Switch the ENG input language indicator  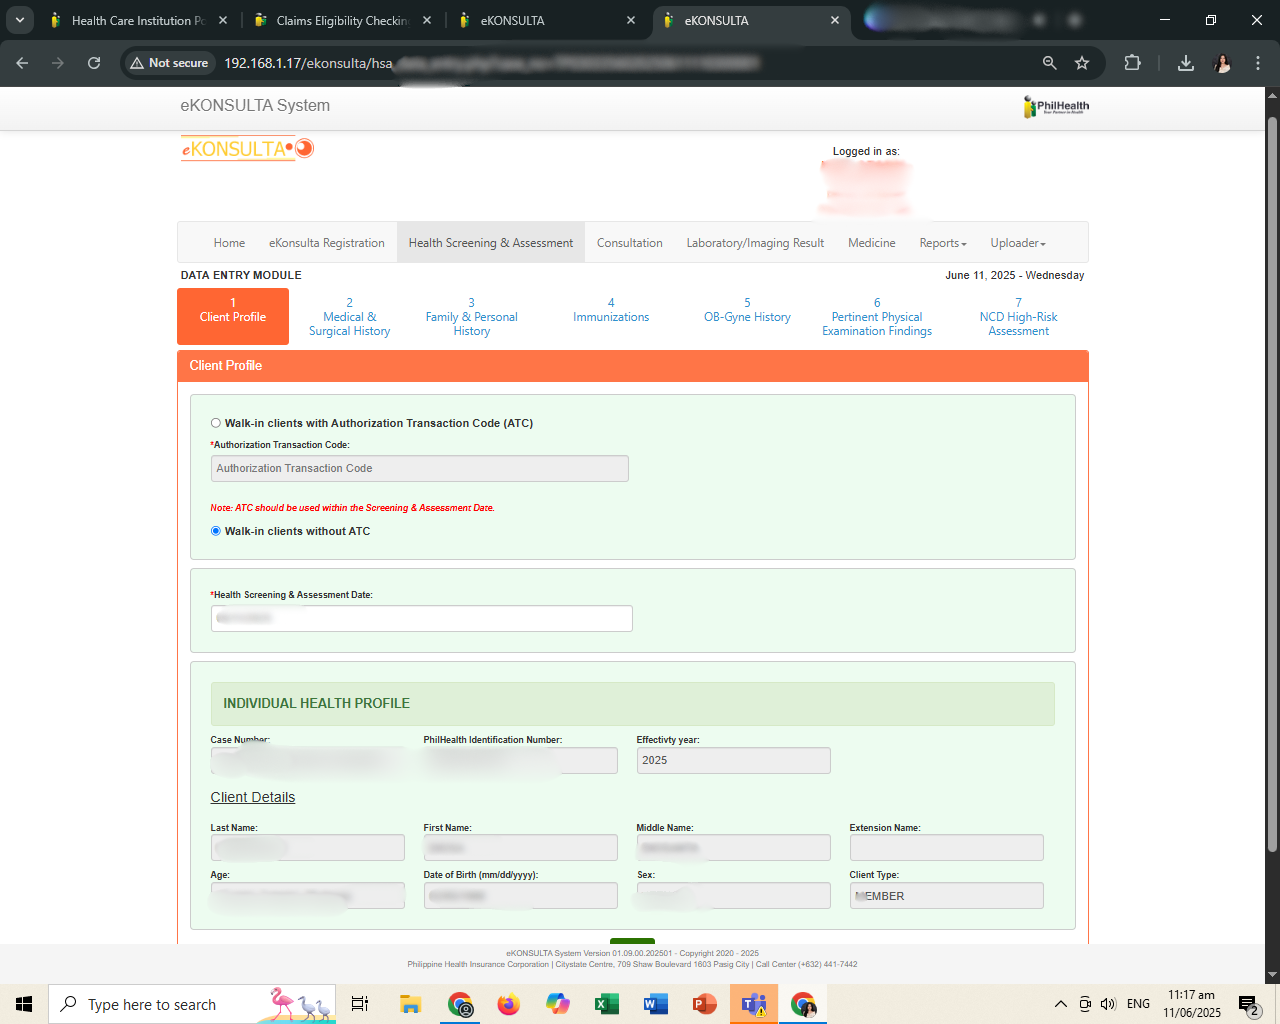tap(1138, 1004)
